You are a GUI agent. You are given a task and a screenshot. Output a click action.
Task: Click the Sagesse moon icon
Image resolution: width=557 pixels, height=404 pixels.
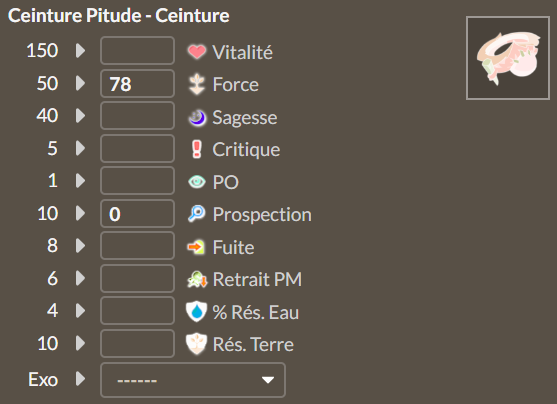197,118
